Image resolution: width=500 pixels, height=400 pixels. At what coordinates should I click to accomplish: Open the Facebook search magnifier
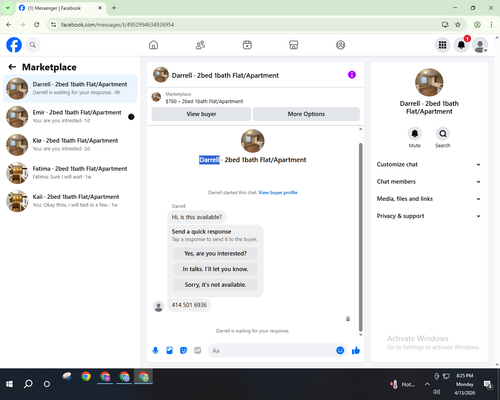click(33, 45)
